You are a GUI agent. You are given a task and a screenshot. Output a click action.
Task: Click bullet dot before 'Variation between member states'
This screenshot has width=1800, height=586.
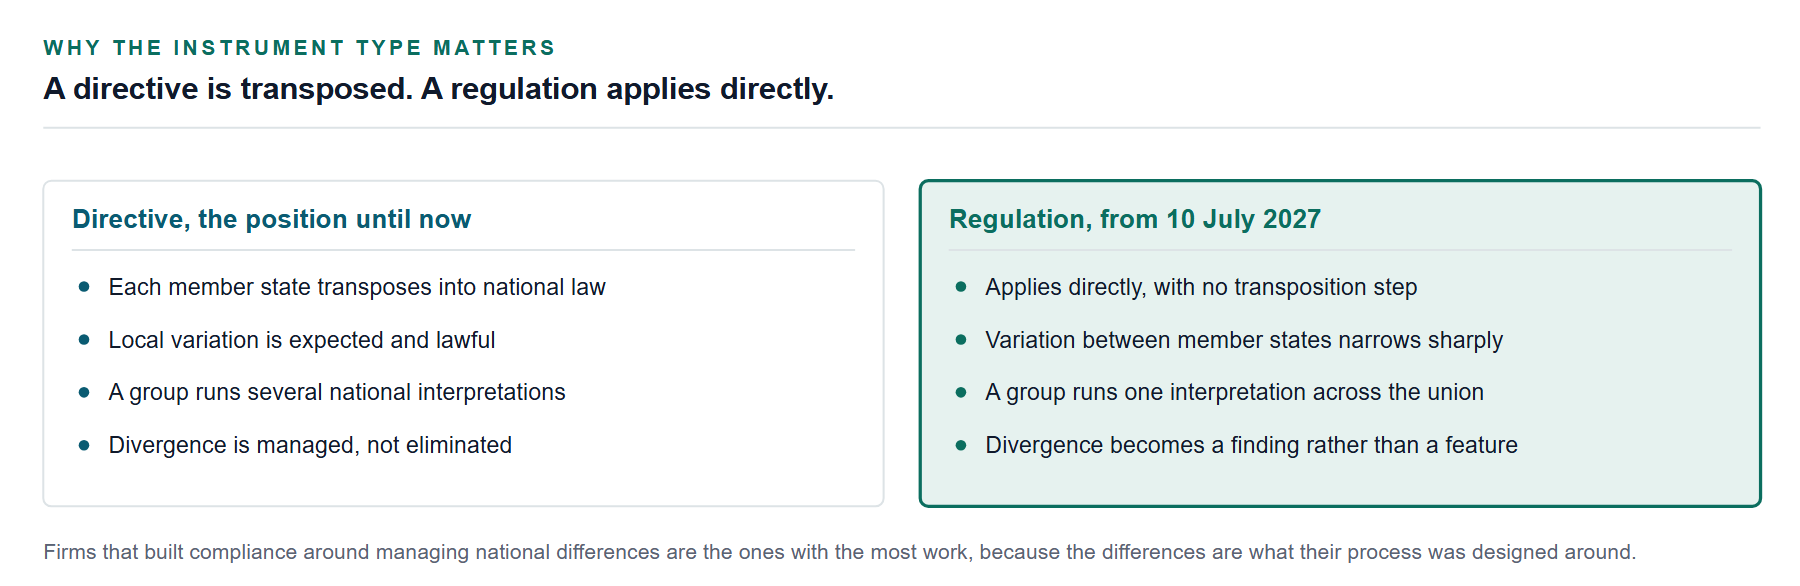pyautogui.click(x=961, y=340)
